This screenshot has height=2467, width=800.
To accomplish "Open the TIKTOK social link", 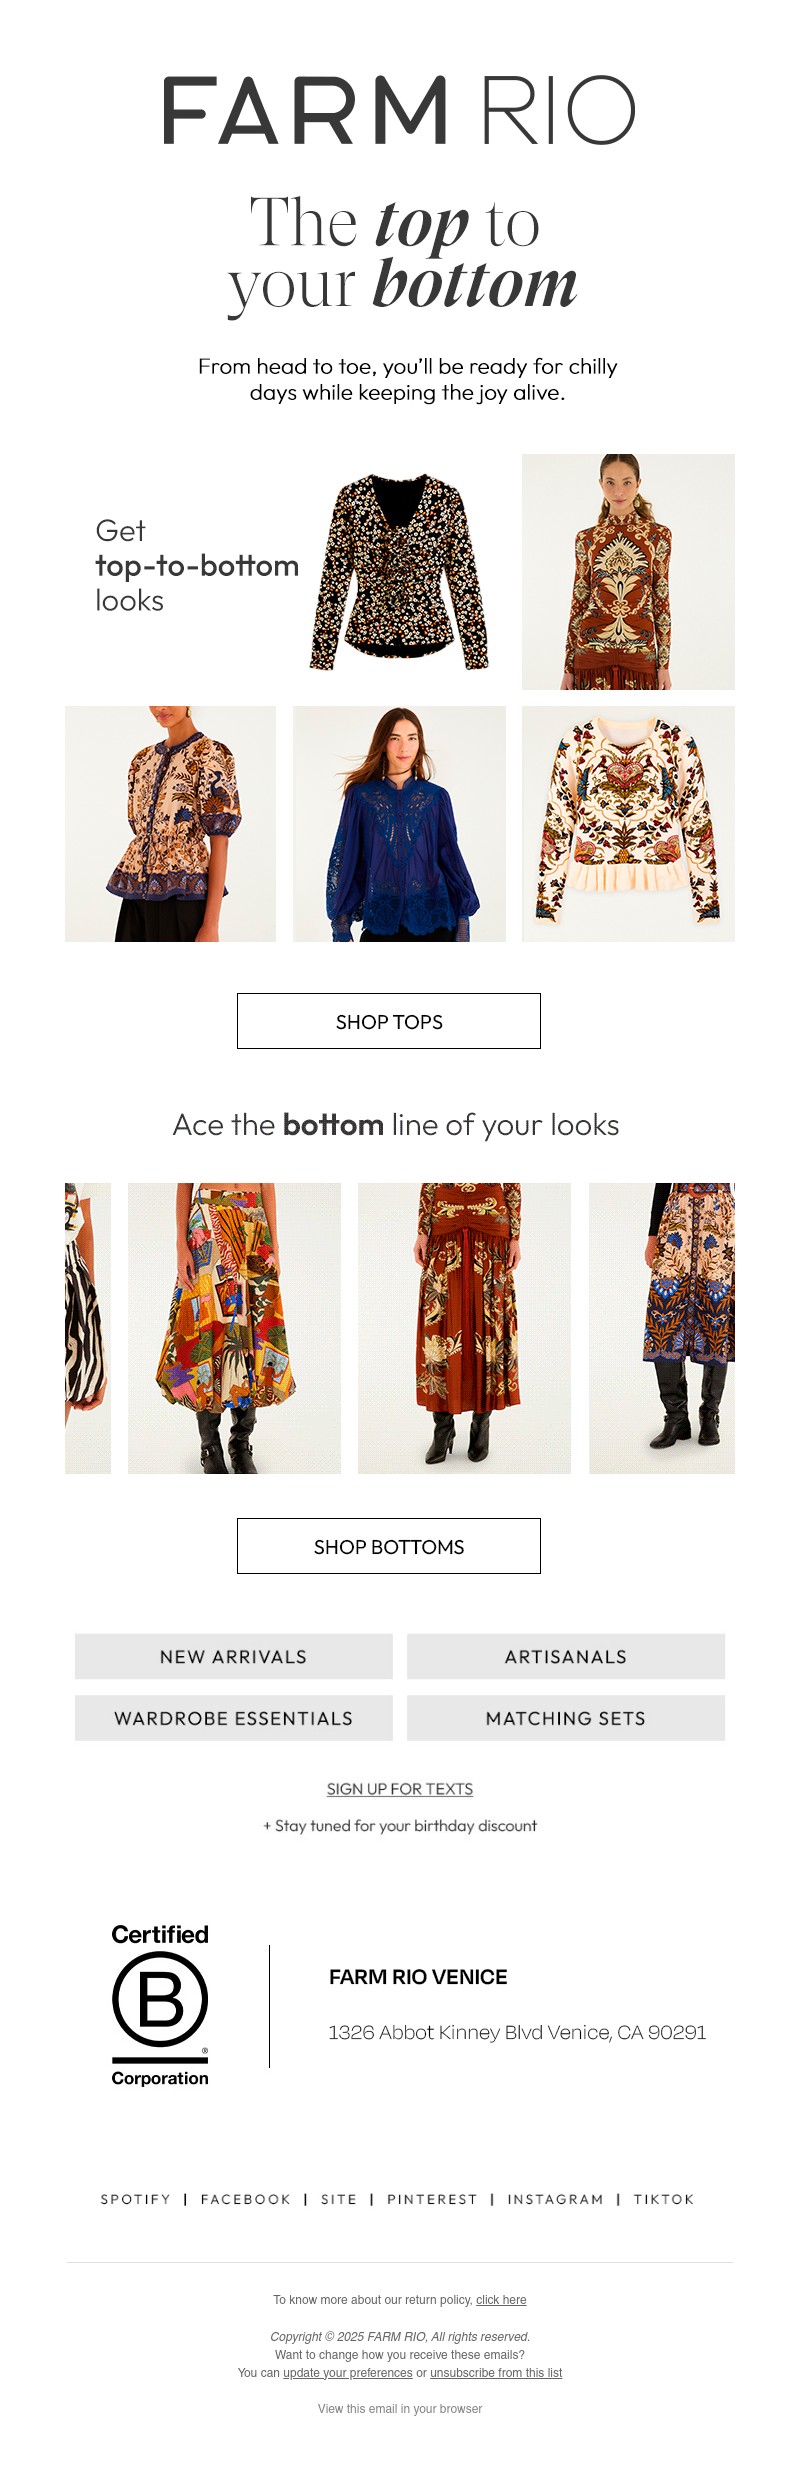I will click(663, 2199).
